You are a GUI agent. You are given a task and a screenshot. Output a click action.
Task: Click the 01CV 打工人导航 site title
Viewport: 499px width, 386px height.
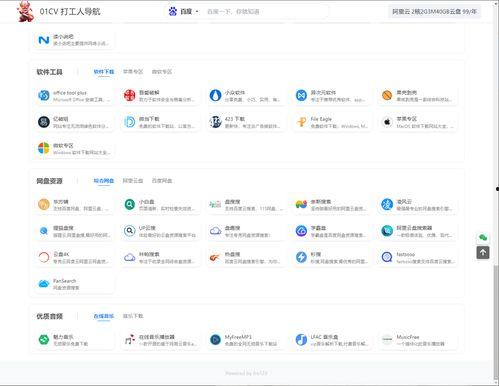point(70,12)
